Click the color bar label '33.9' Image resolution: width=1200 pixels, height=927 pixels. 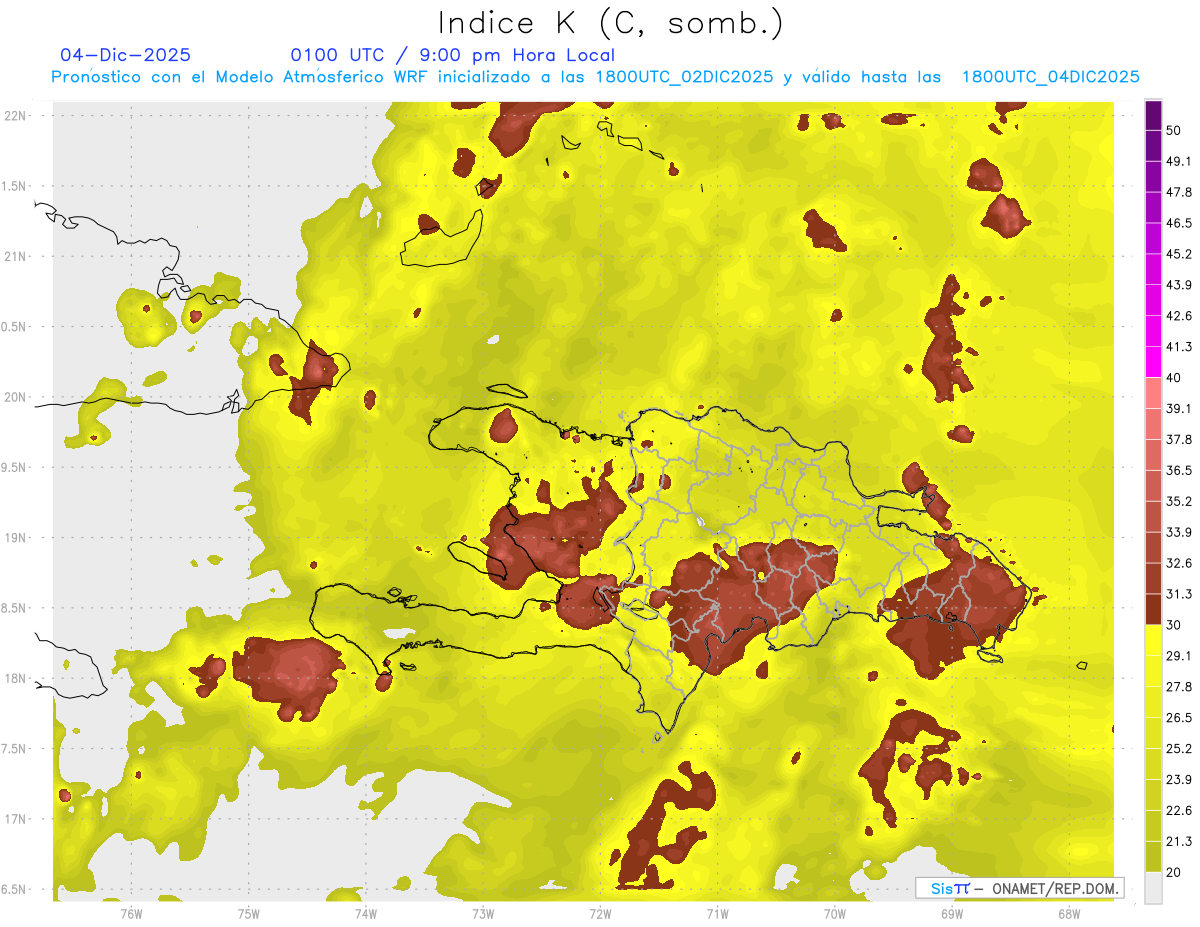[x=1179, y=532]
